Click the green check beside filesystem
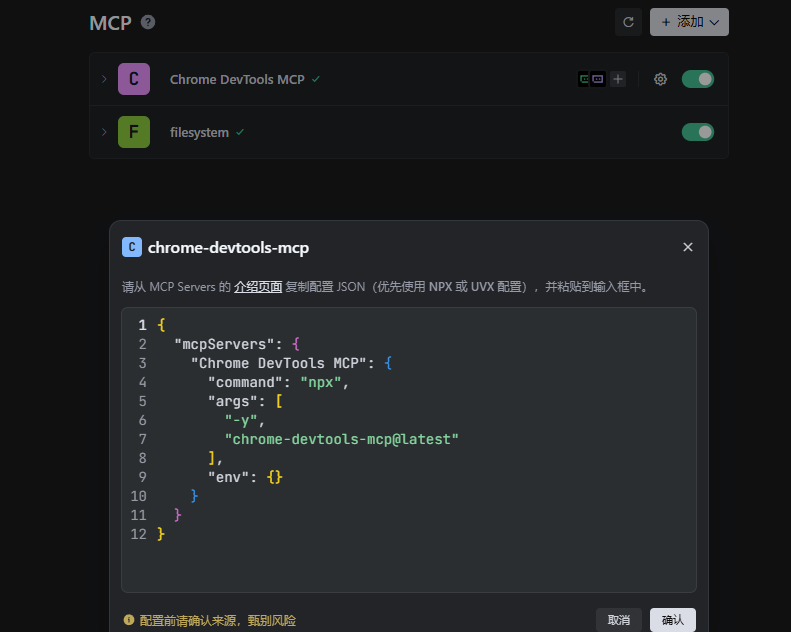 click(x=240, y=132)
